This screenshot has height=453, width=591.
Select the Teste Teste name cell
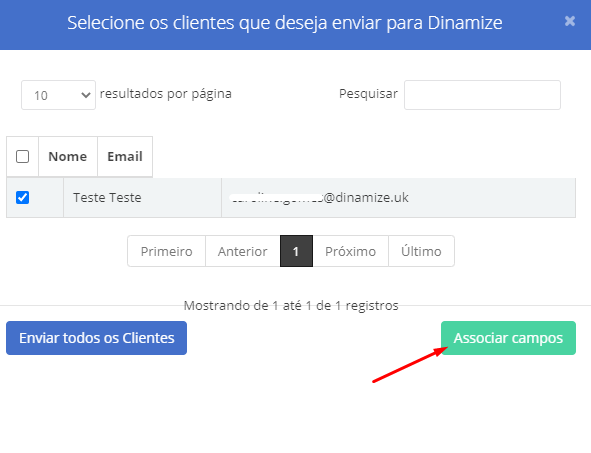click(142, 197)
